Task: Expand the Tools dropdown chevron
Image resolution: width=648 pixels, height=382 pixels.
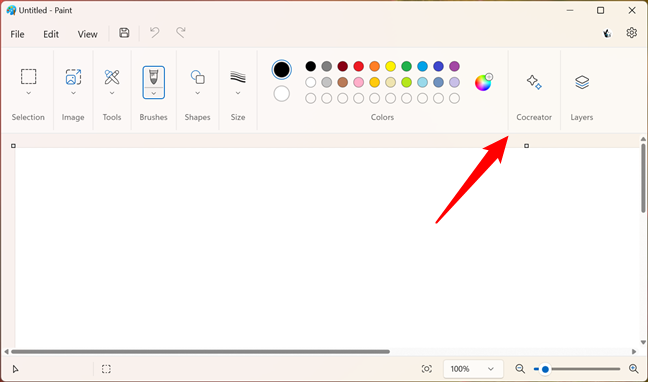Action: click(112, 93)
